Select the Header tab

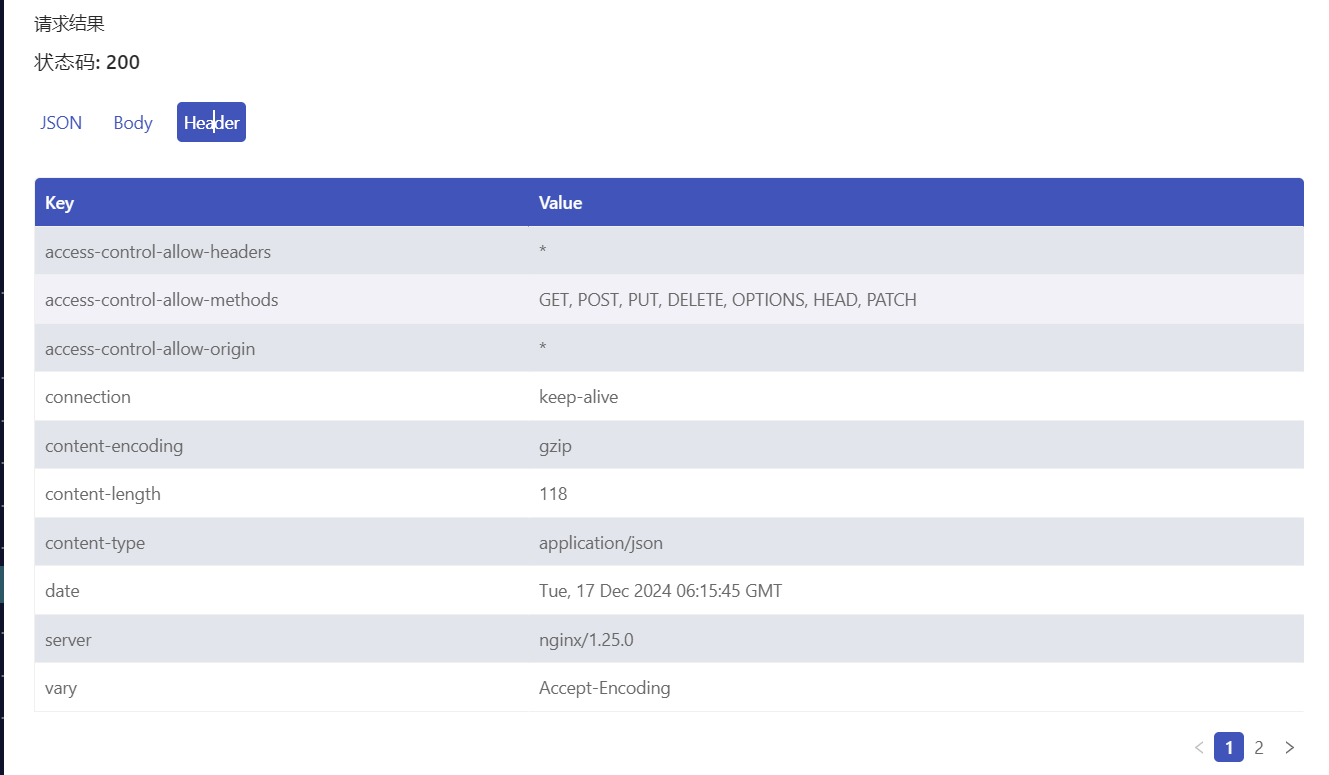point(211,123)
